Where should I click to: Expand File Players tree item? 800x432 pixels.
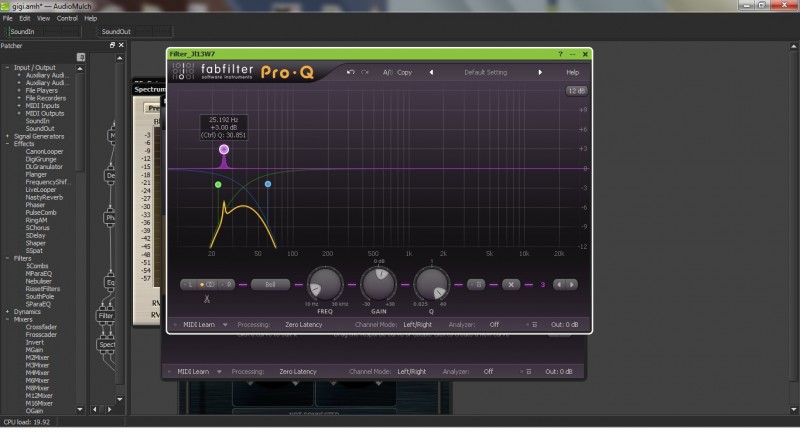tap(19, 90)
